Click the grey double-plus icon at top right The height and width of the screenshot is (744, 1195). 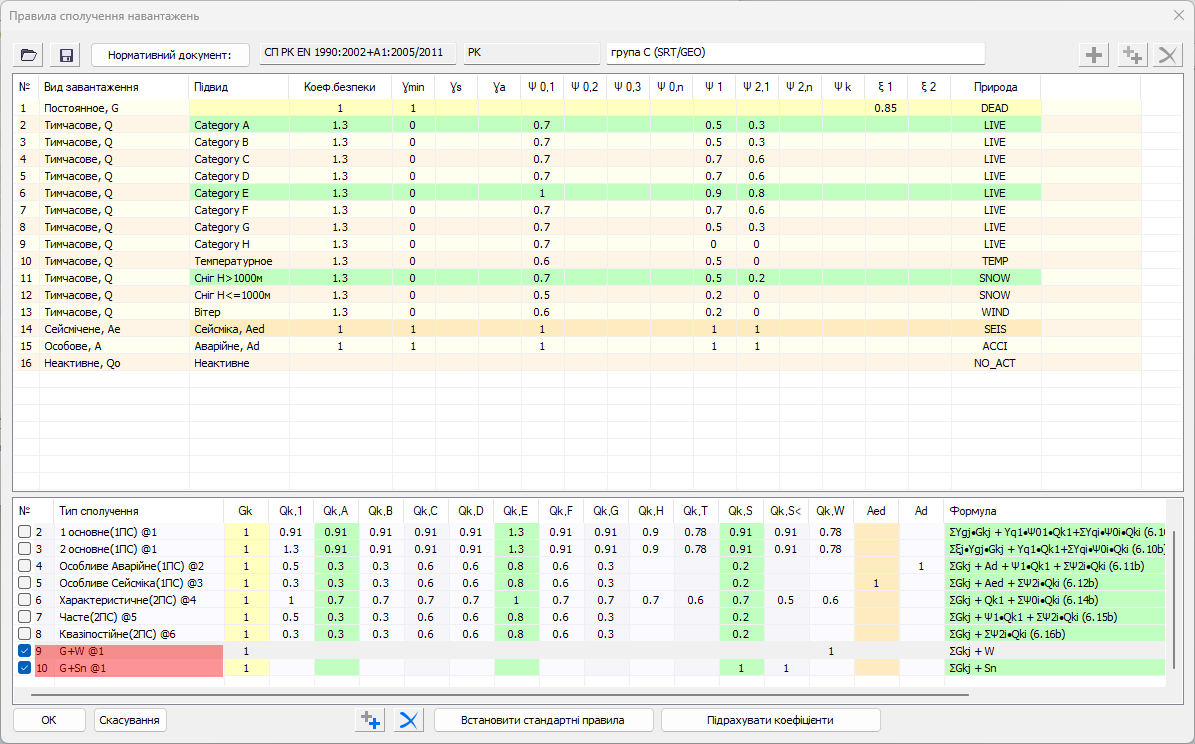pos(1132,55)
